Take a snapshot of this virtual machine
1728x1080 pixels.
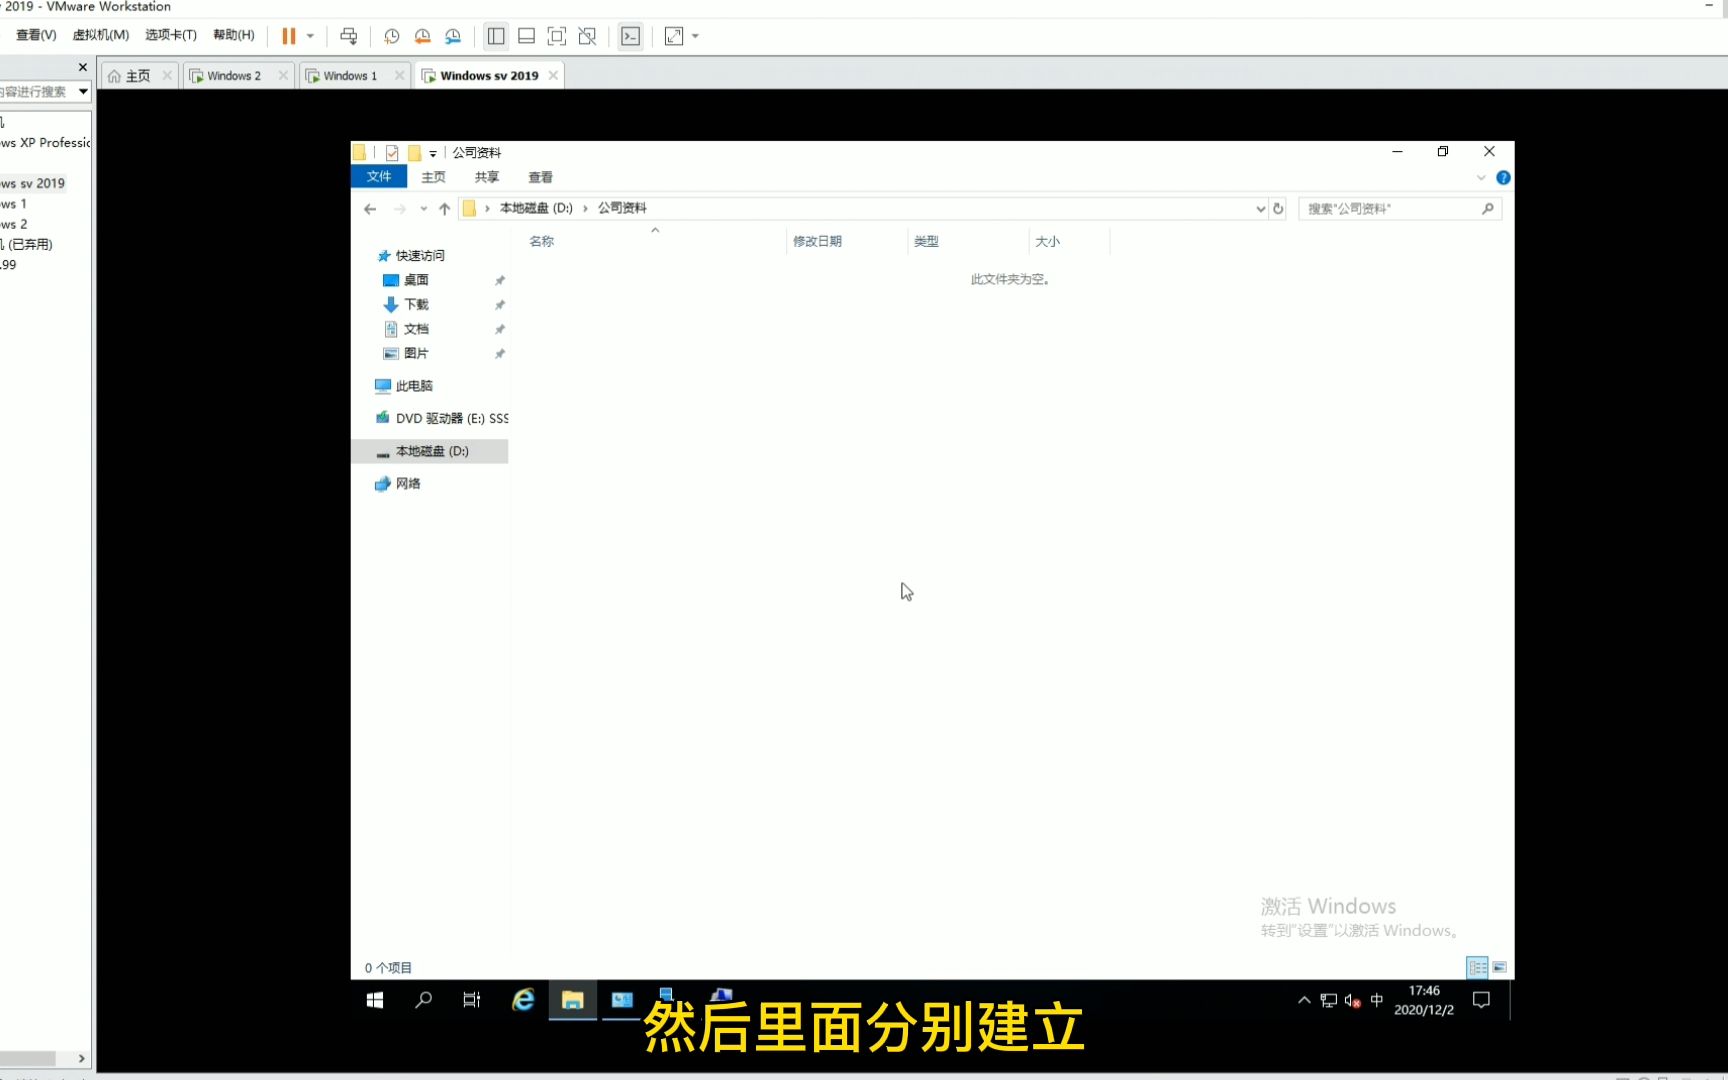pyautogui.click(x=392, y=36)
